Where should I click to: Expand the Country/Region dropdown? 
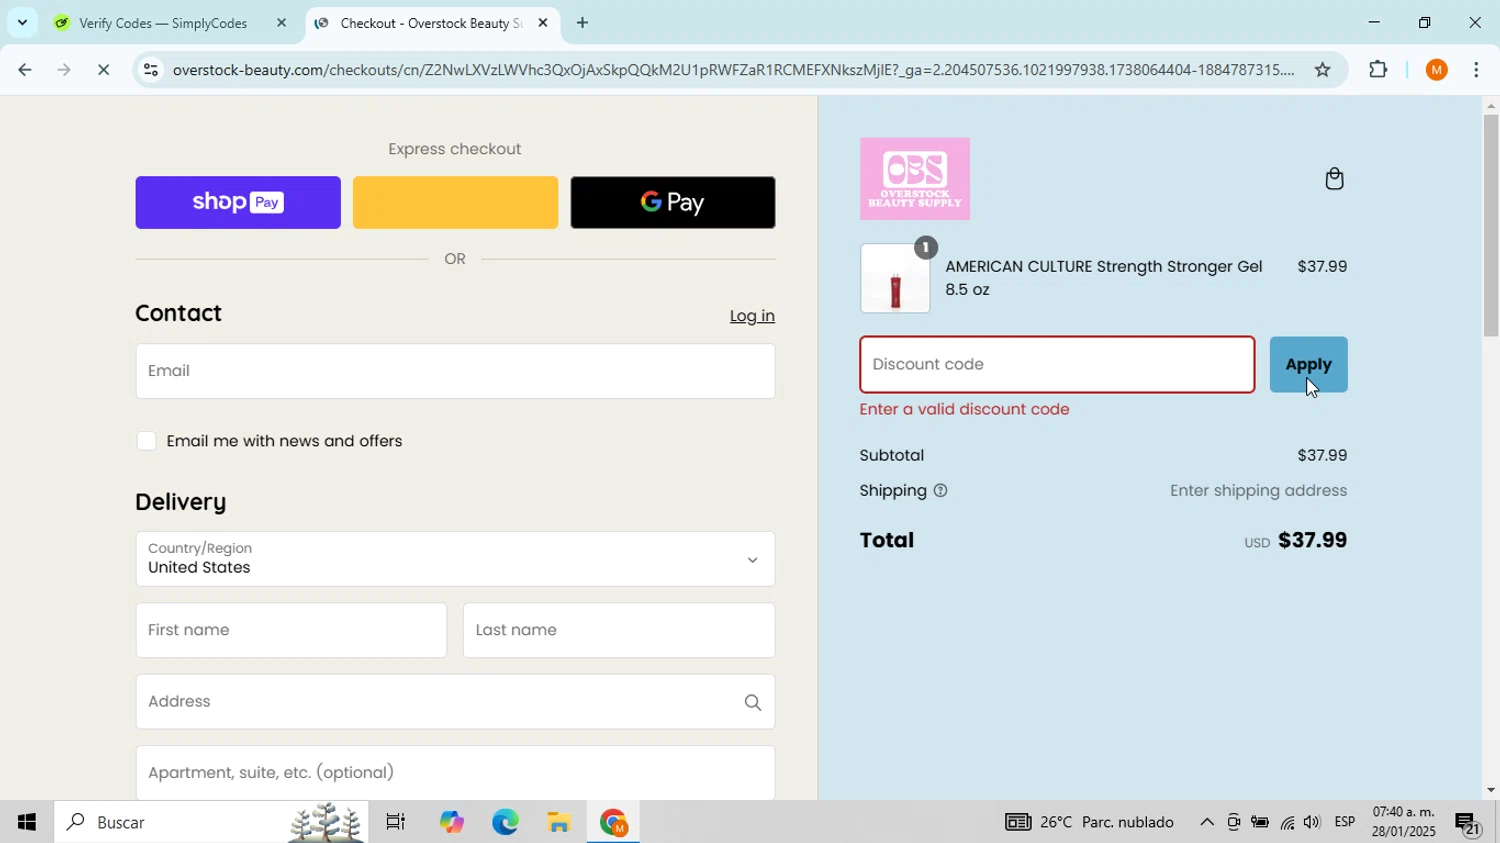tap(455, 559)
